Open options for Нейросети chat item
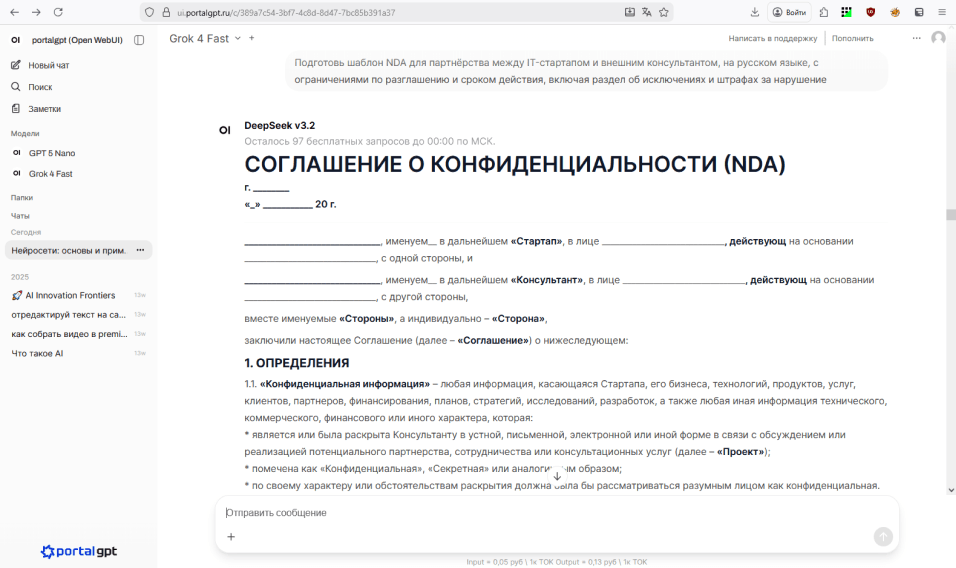956x568 pixels. point(141,250)
